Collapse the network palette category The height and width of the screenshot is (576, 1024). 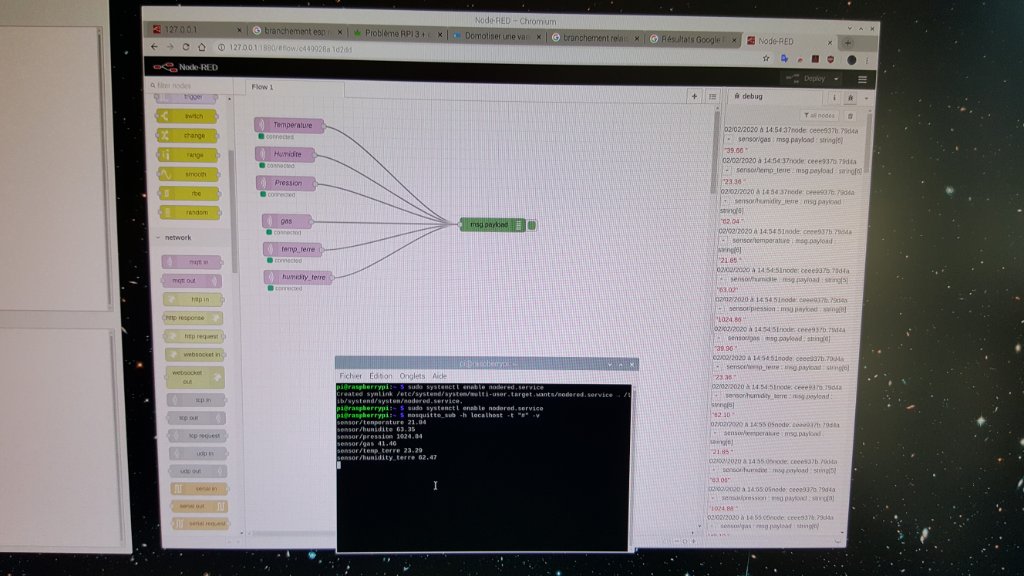pos(159,237)
